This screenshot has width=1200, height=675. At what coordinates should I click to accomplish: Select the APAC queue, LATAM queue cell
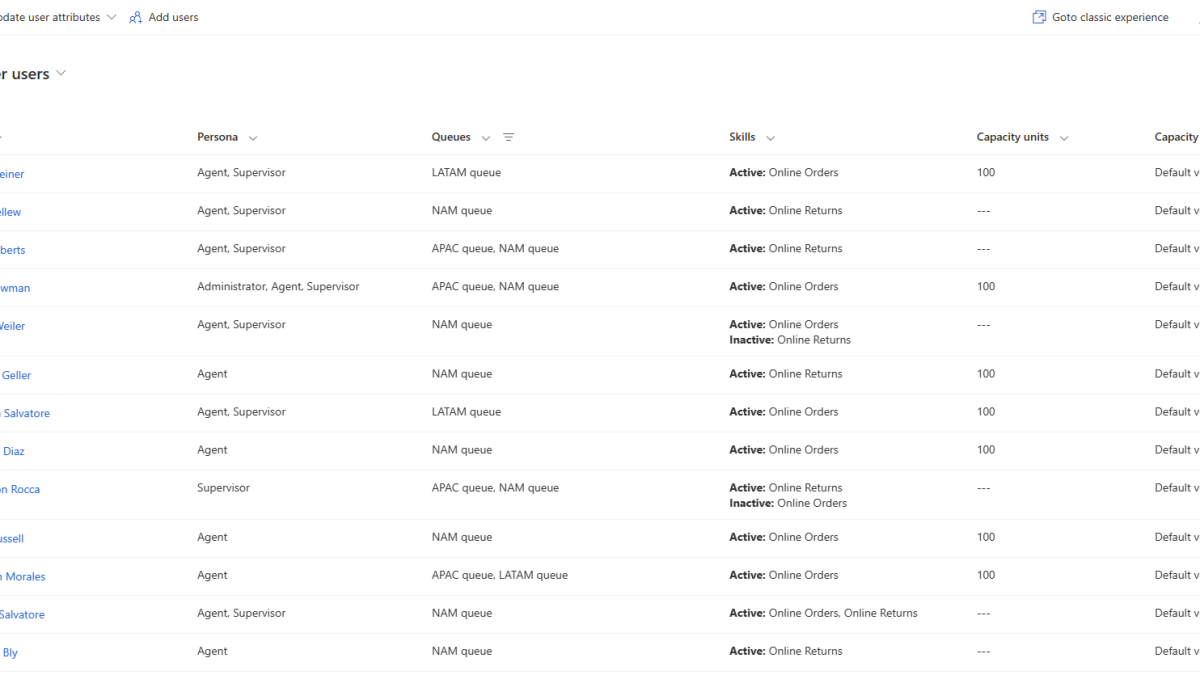coord(499,575)
